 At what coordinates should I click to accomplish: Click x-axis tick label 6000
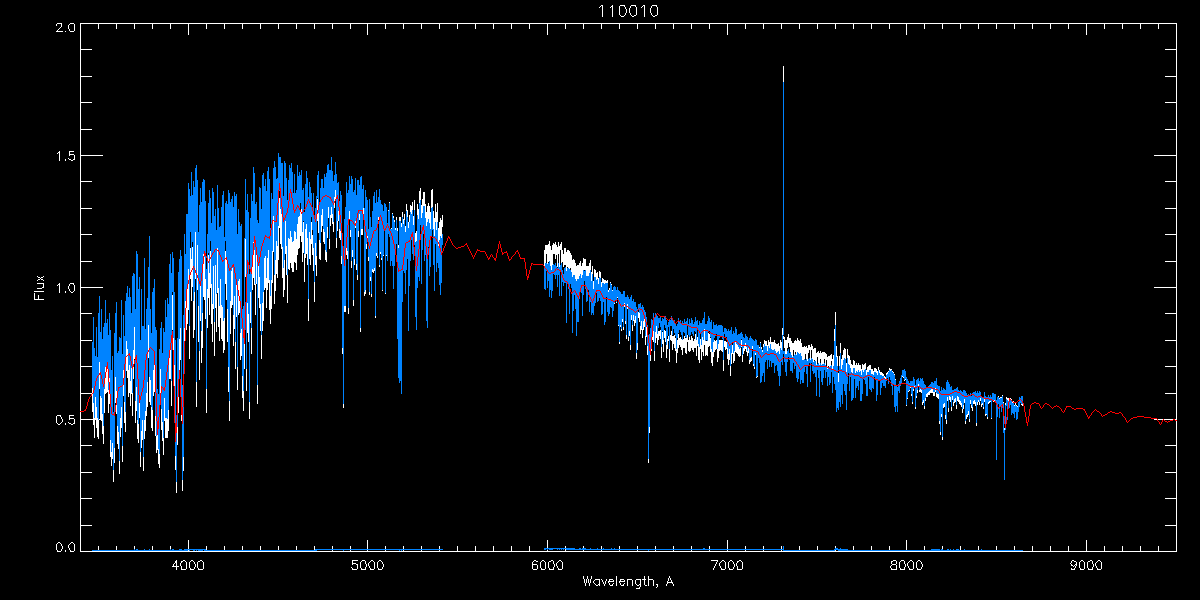click(x=547, y=564)
